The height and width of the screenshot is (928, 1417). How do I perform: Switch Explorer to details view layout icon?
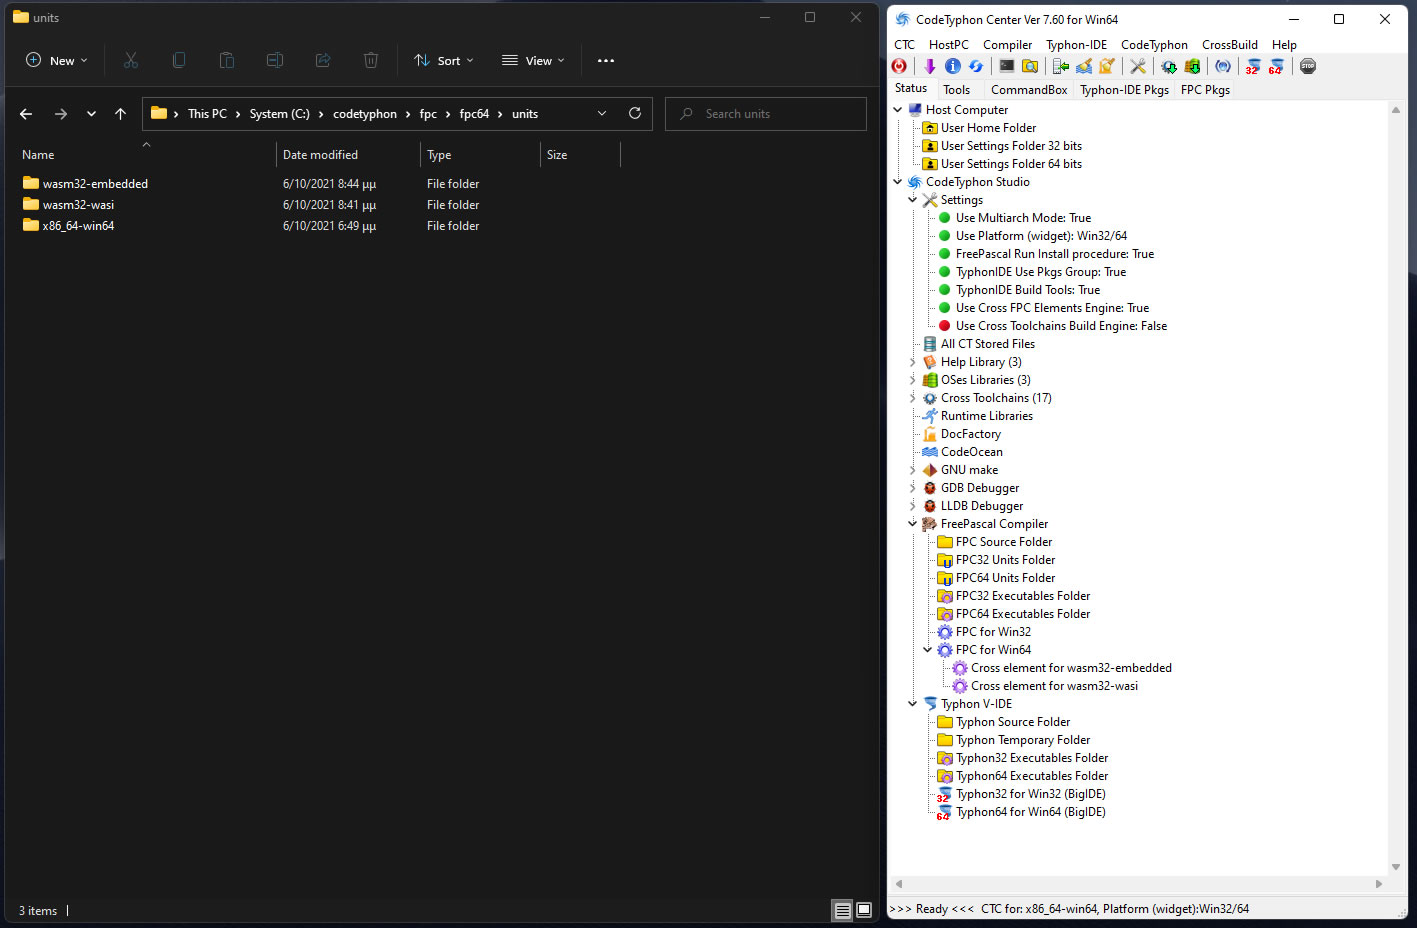(843, 910)
